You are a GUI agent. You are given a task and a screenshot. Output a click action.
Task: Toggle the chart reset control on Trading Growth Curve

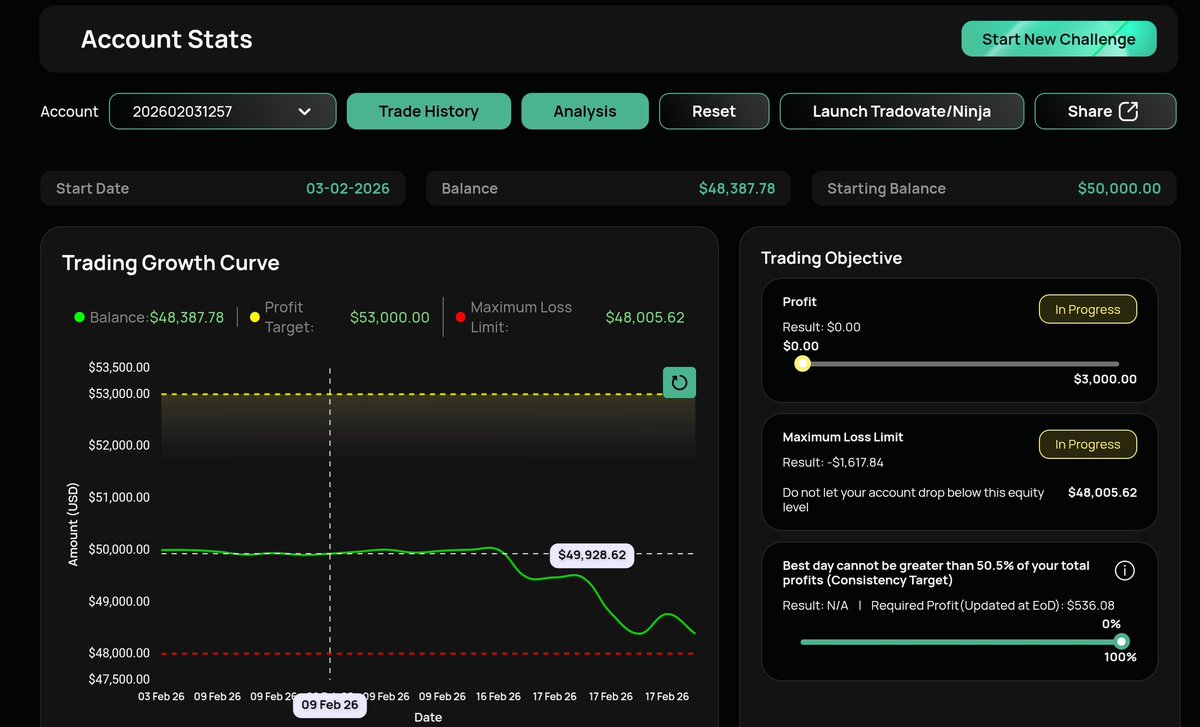click(x=679, y=382)
